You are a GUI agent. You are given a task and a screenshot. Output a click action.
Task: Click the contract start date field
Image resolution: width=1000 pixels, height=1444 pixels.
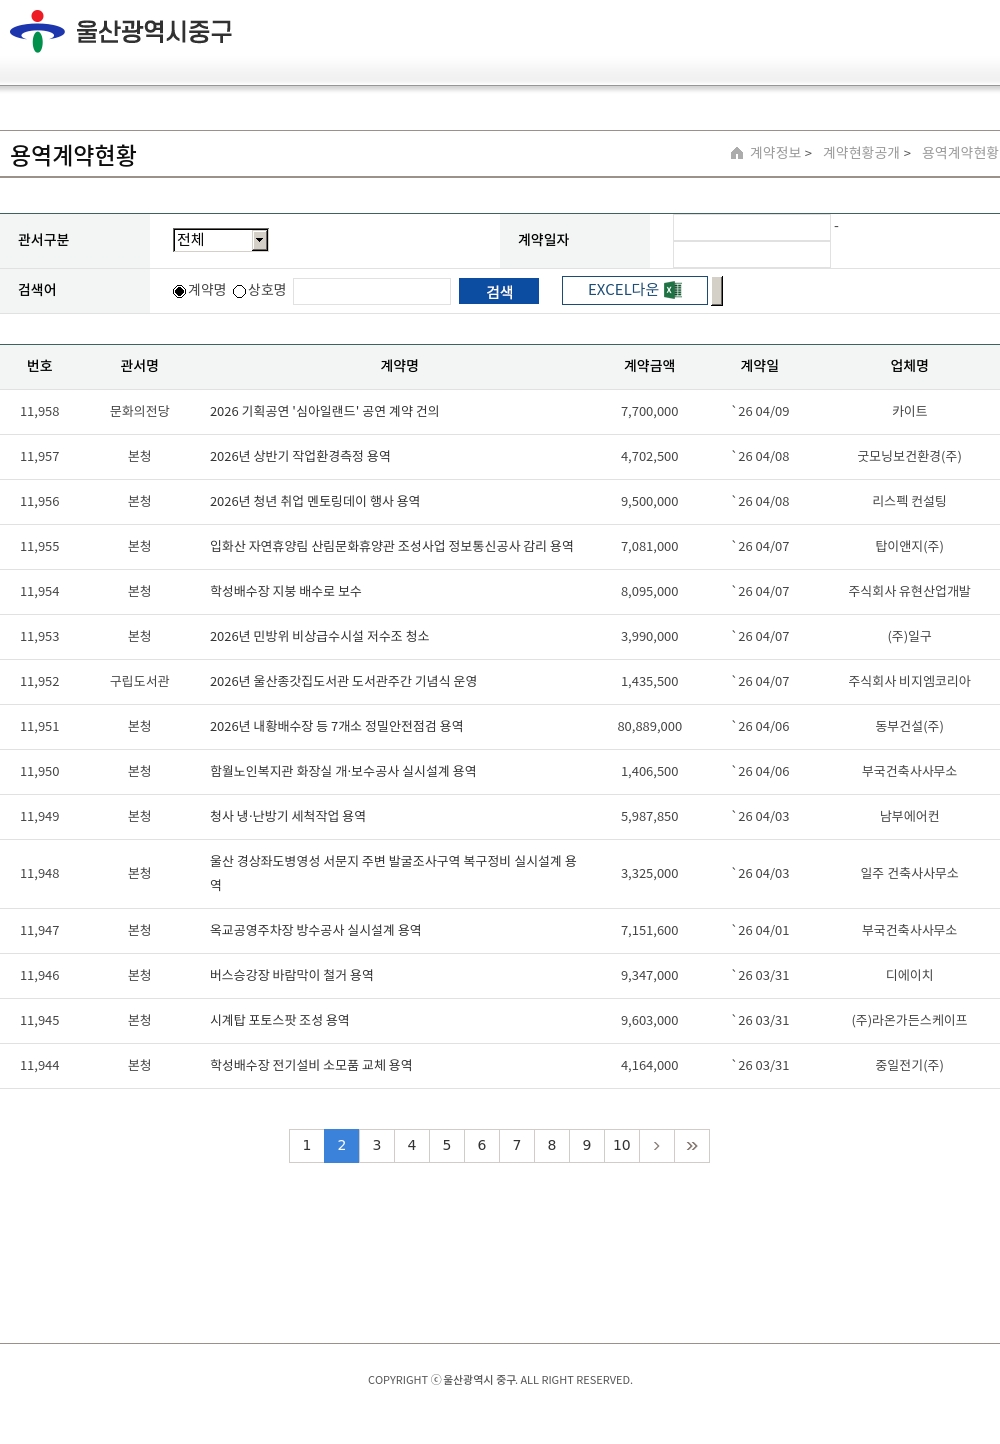(x=751, y=228)
